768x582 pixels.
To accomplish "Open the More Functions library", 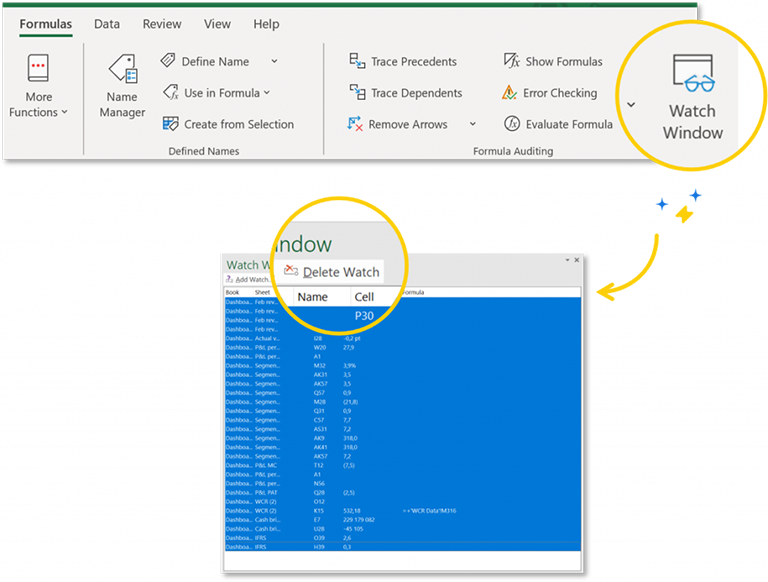I will (38, 86).
